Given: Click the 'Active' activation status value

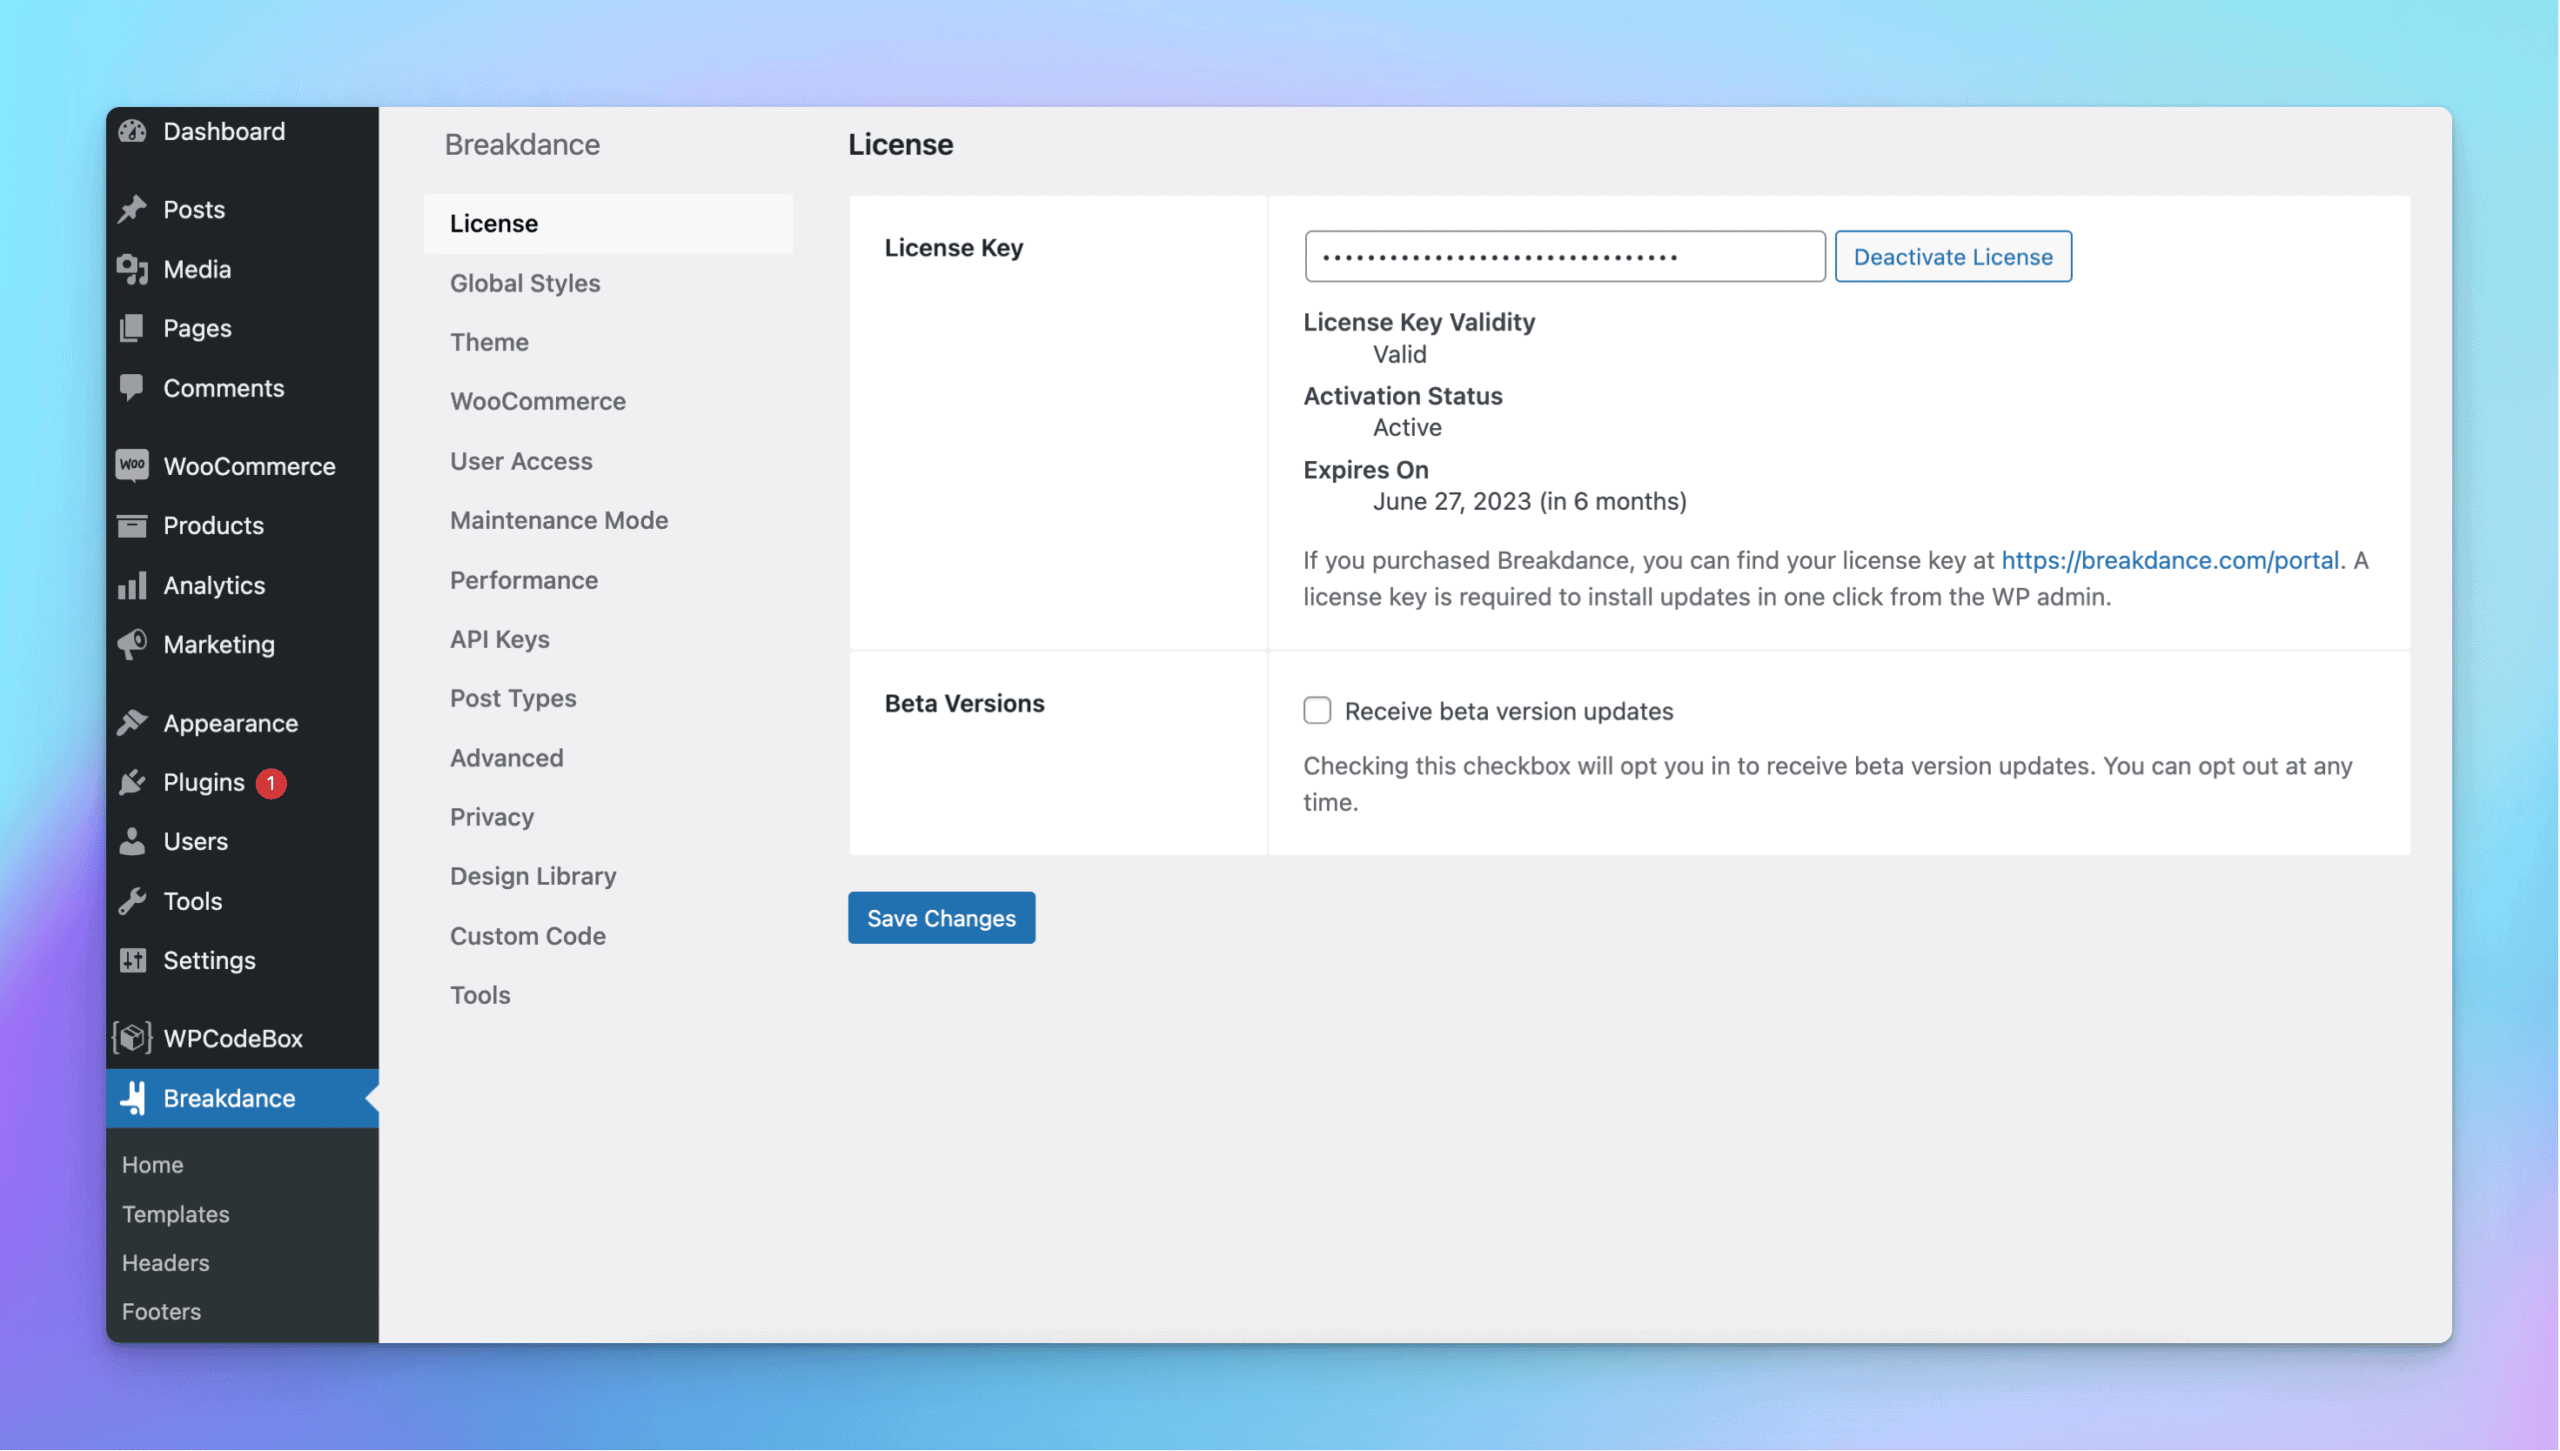Looking at the screenshot, I should tap(1407, 428).
